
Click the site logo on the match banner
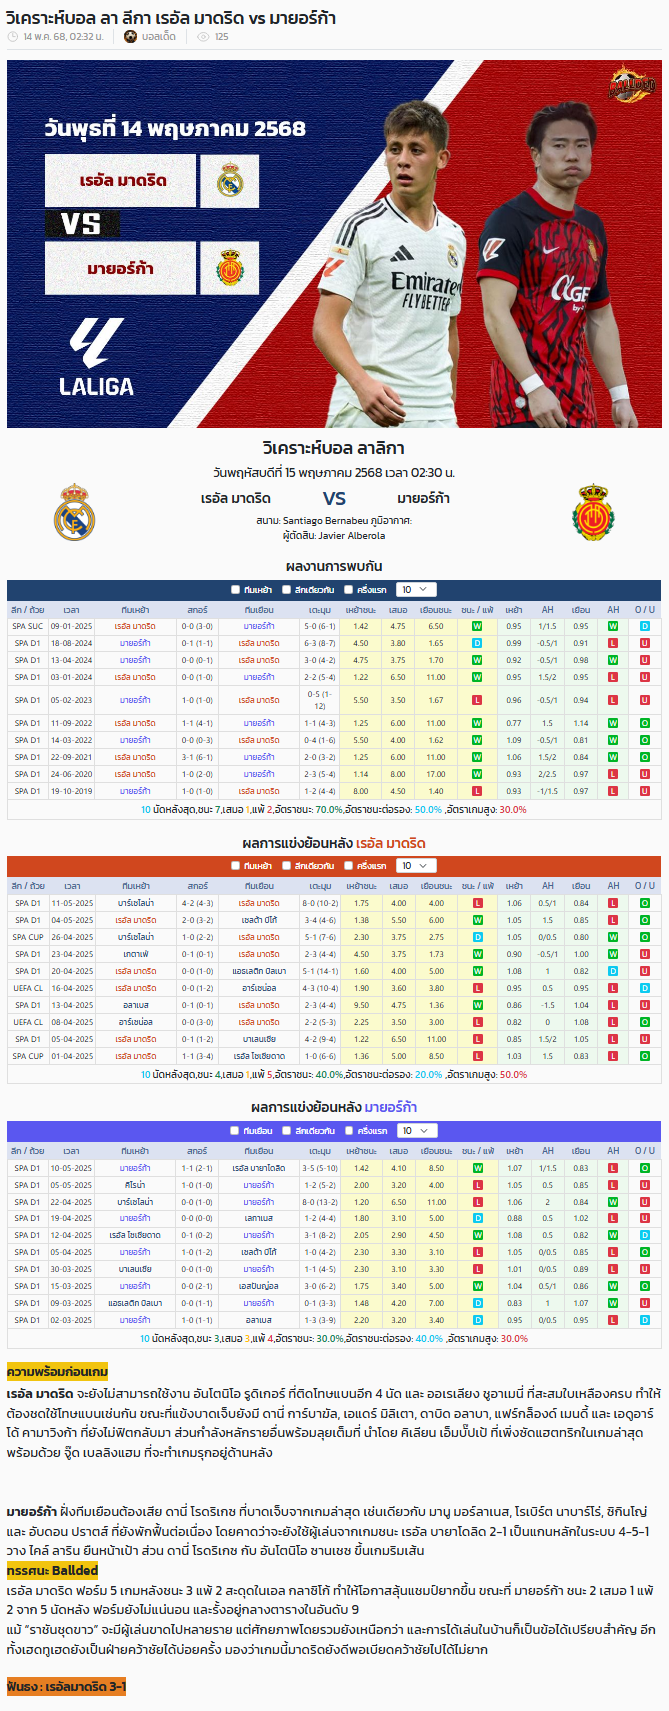click(x=631, y=84)
